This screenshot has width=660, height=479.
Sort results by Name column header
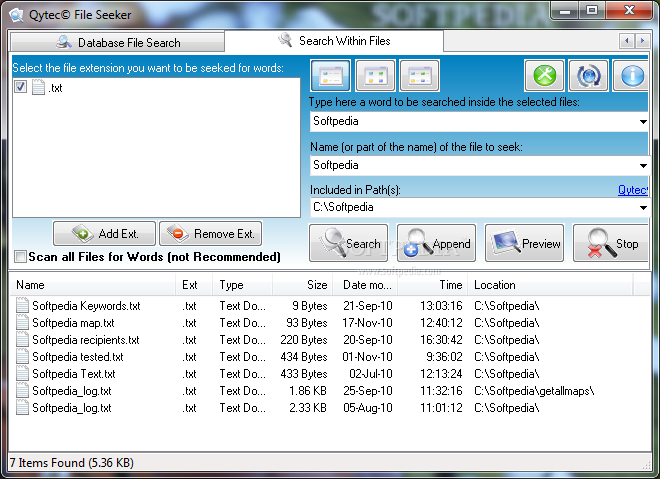[x=93, y=285]
